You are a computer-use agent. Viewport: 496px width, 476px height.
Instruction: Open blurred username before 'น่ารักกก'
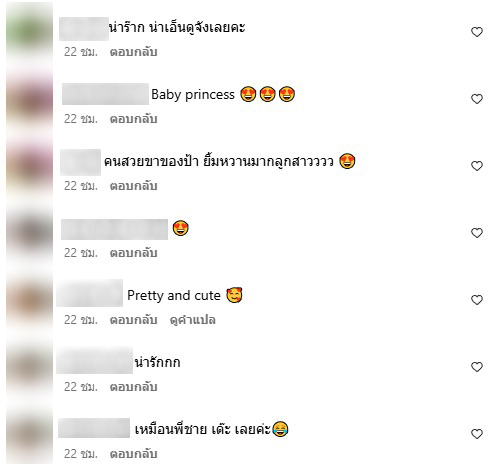pyautogui.click(x=95, y=360)
